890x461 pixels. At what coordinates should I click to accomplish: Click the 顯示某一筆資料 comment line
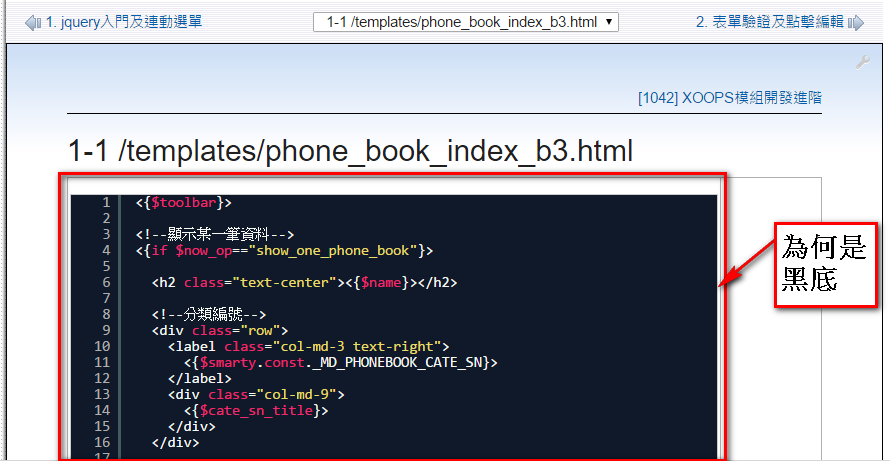(x=214, y=235)
